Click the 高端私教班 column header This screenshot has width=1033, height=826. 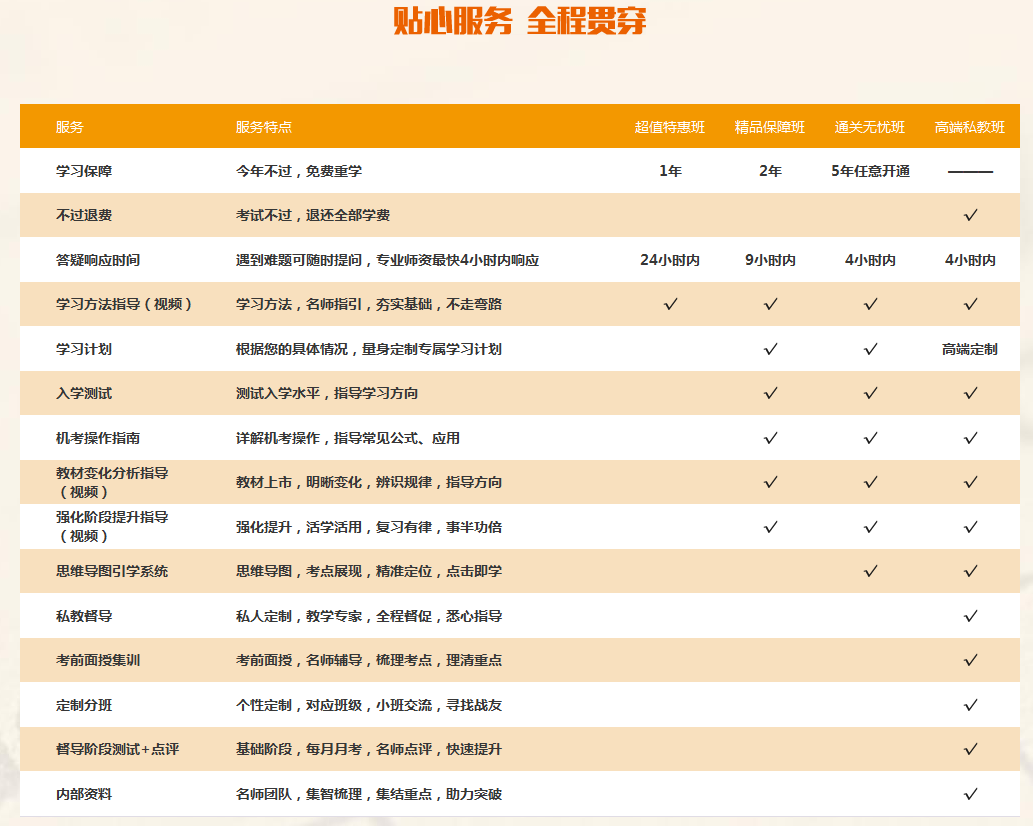tap(970, 127)
